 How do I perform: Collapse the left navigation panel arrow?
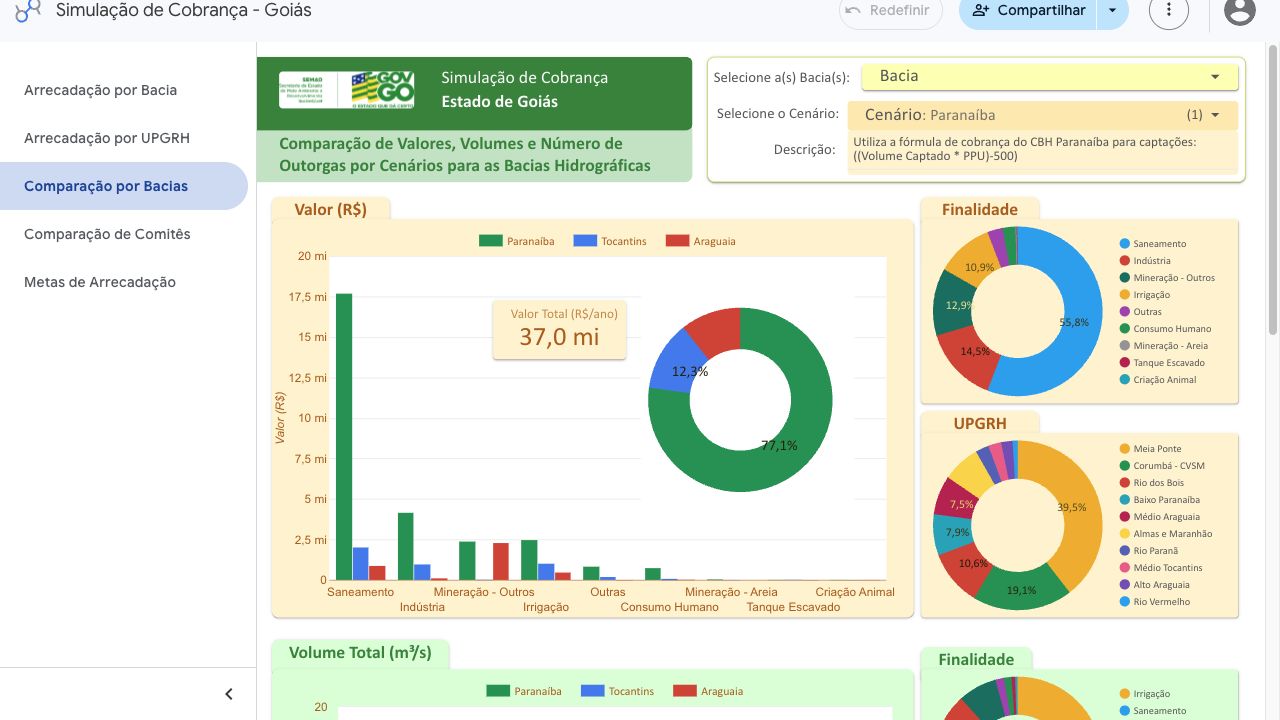(229, 694)
